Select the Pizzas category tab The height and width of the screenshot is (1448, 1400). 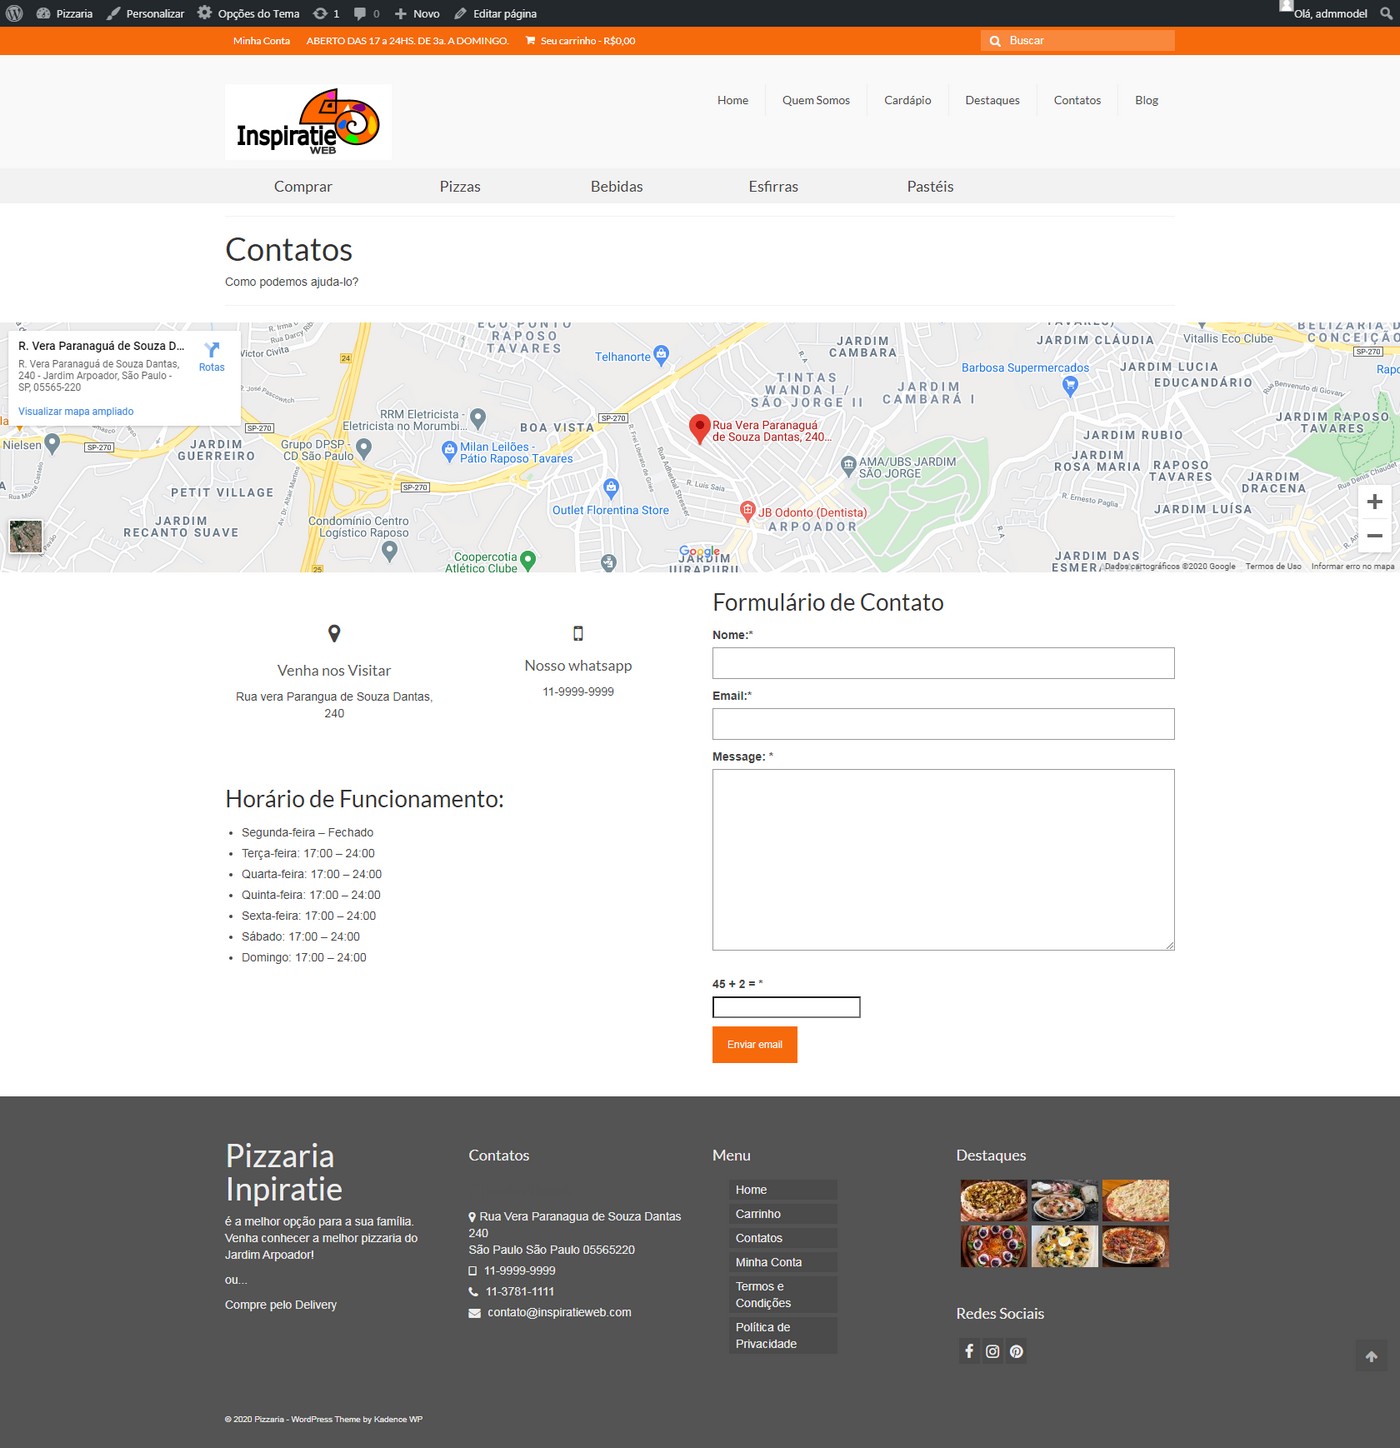(x=460, y=186)
